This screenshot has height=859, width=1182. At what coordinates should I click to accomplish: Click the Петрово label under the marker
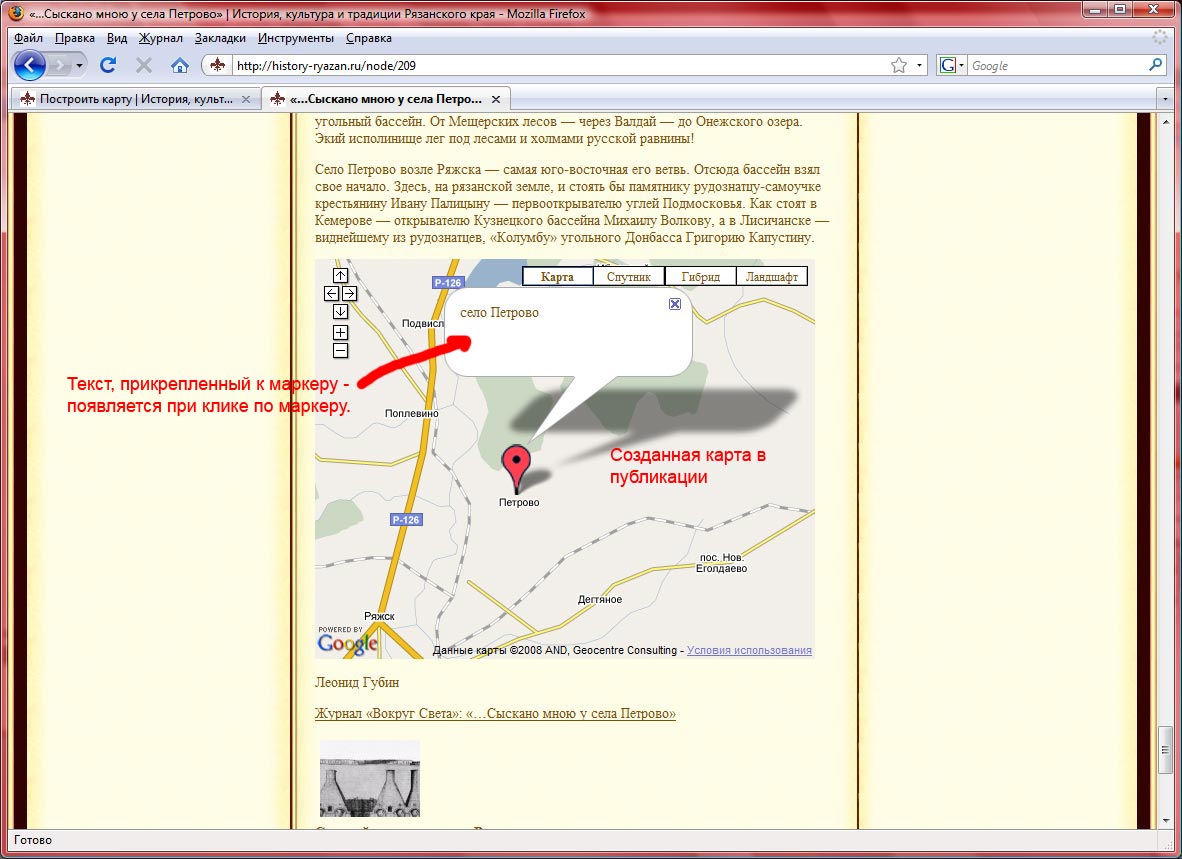[x=519, y=503]
